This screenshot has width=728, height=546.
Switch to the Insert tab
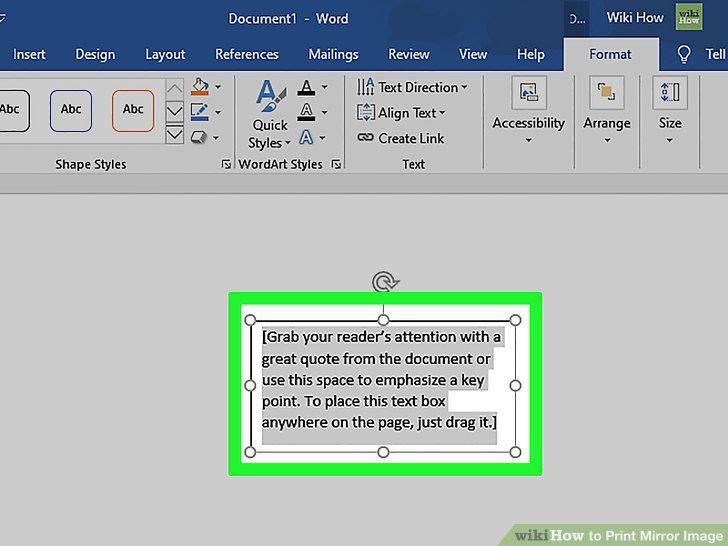pos(29,54)
